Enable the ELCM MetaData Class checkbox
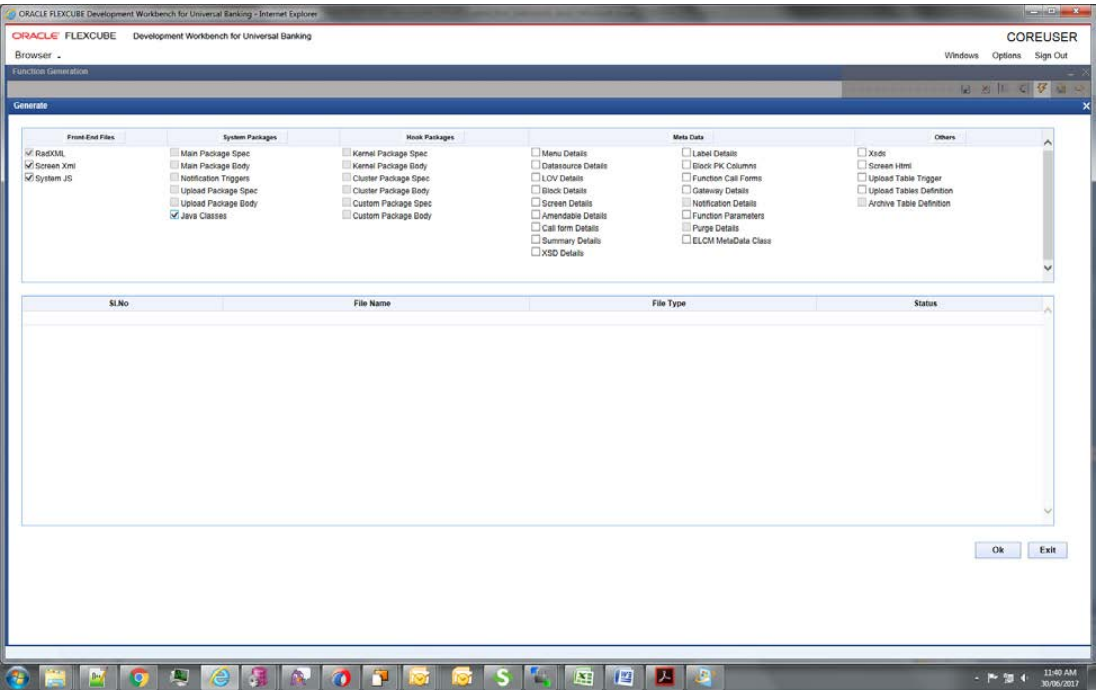This screenshot has height=691, width=1098. pos(686,239)
